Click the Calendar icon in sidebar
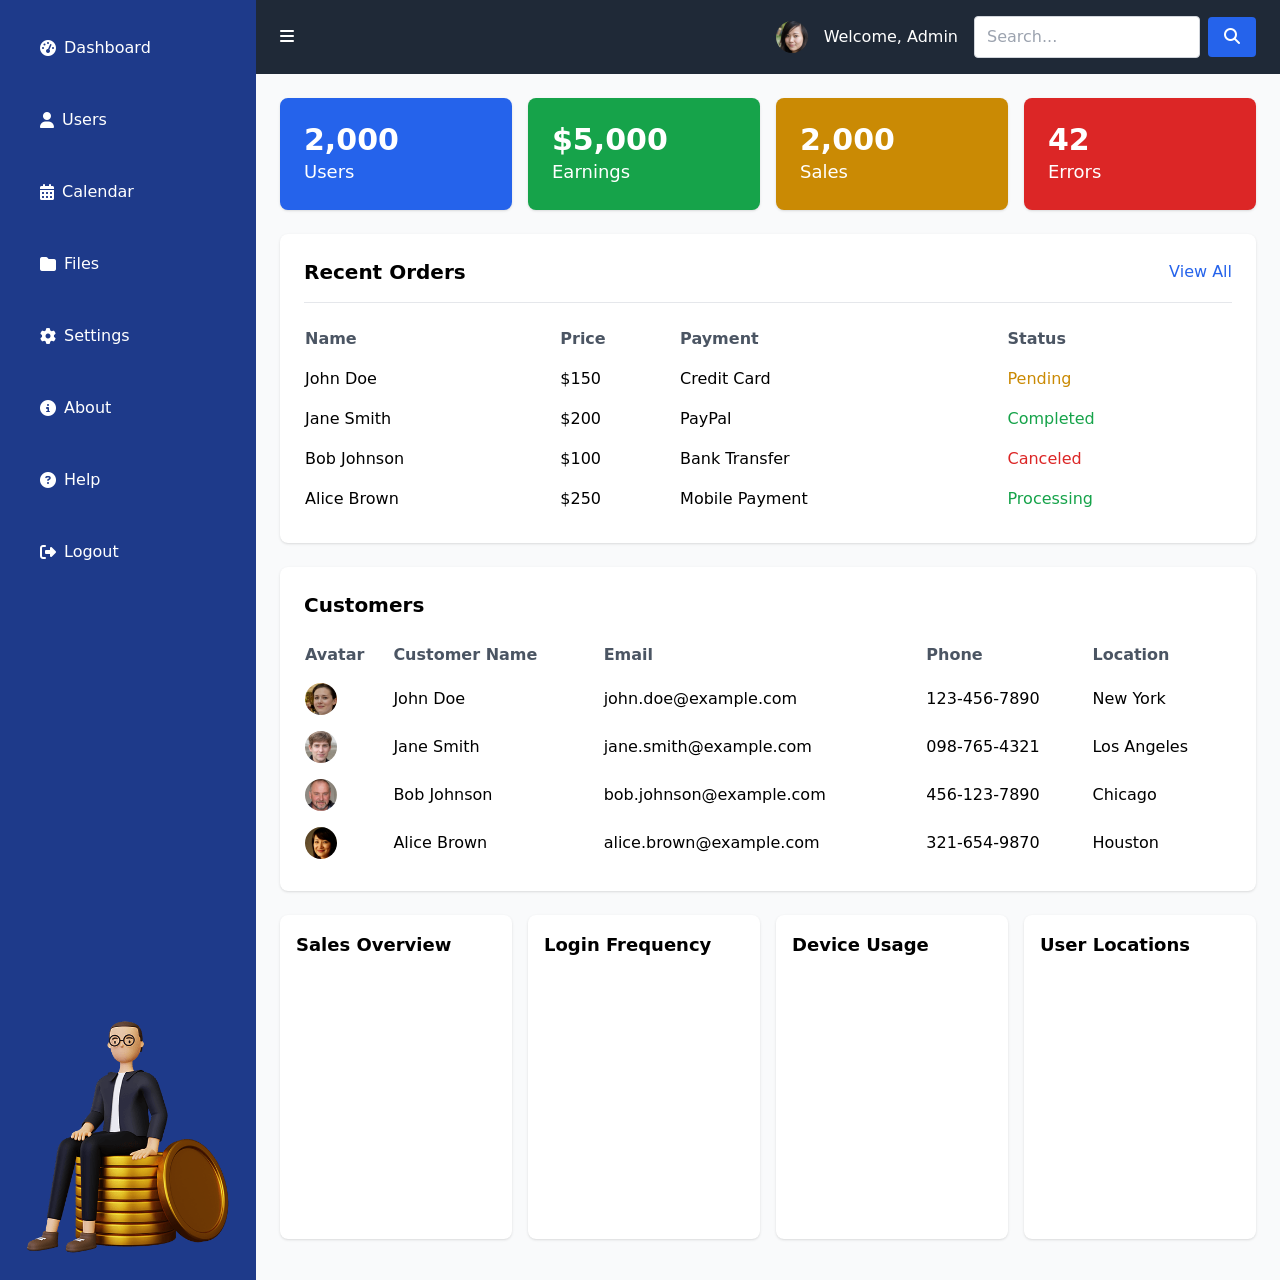The height and width of the screenshot is (1280, 1280). [47, 192]
